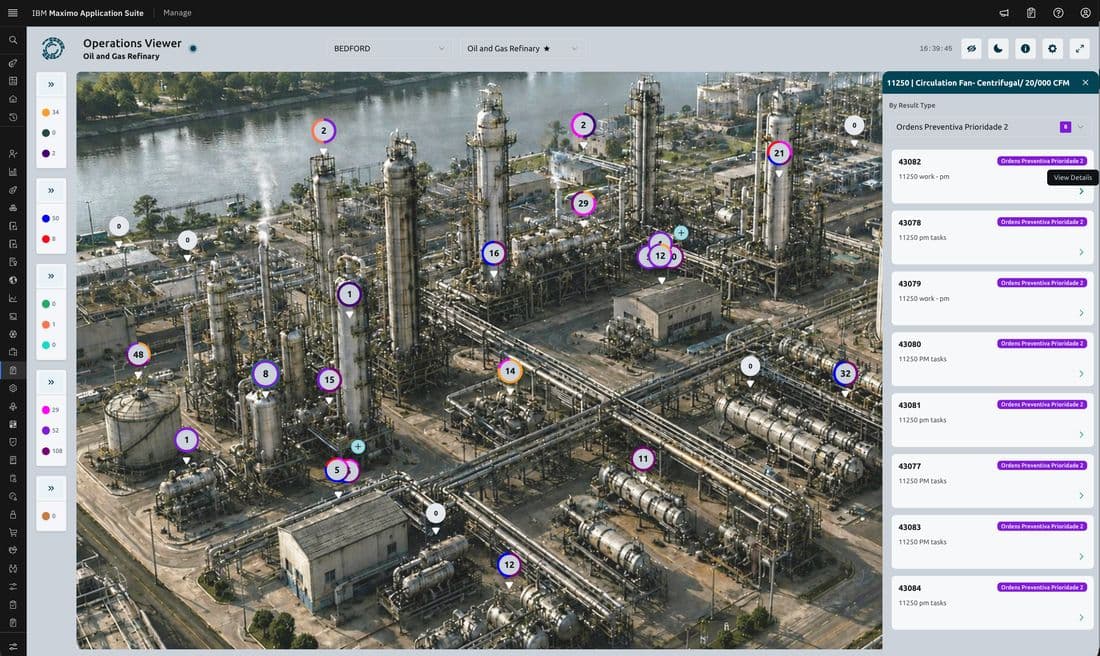The image size is (1100, 656).
Task: Click the brown legend dot showing 0
Action: coord(46,516)
